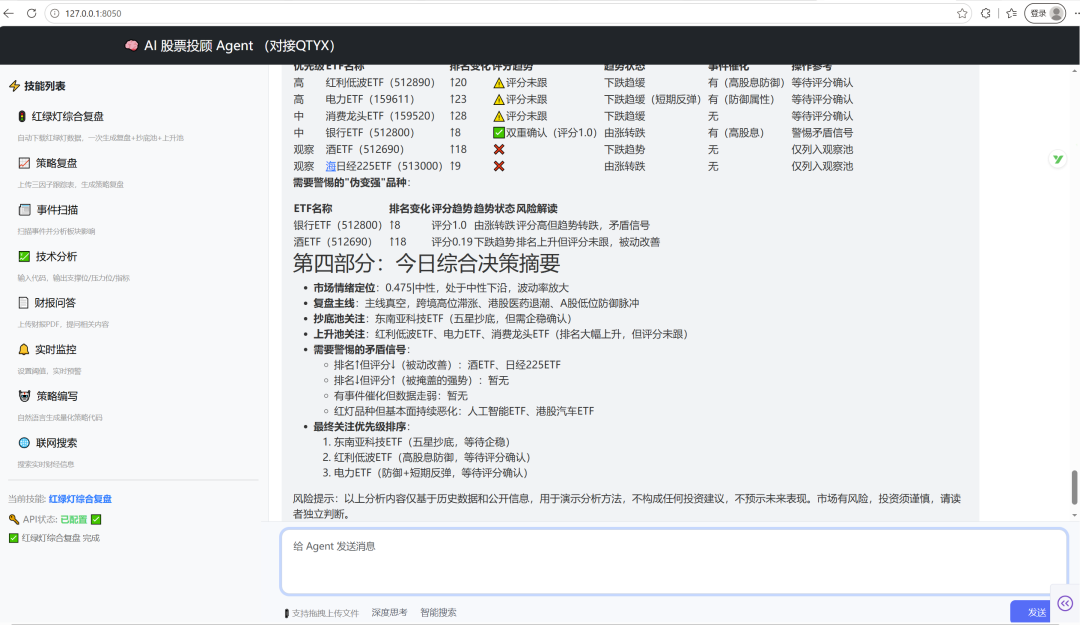Click the warning icon in 消费龙头ETF row

[499, 116]
